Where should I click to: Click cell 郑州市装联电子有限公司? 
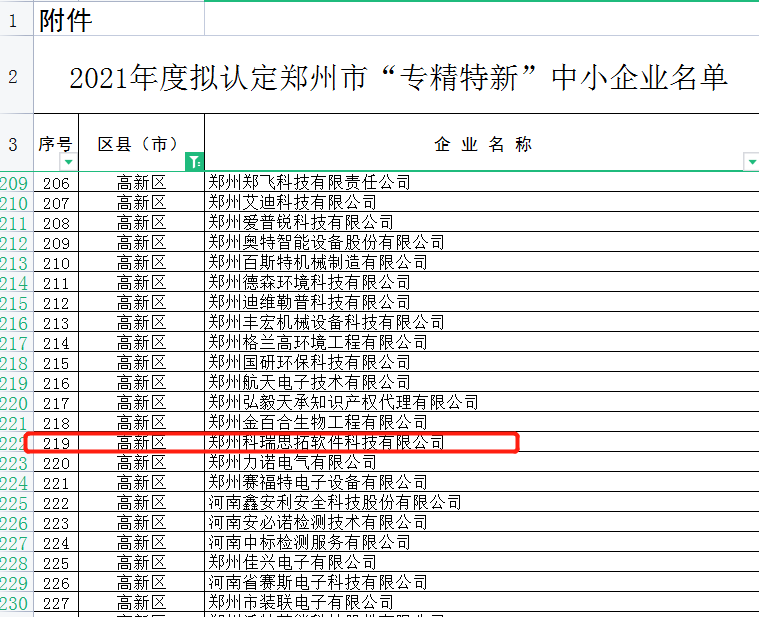tap(482, 602)
